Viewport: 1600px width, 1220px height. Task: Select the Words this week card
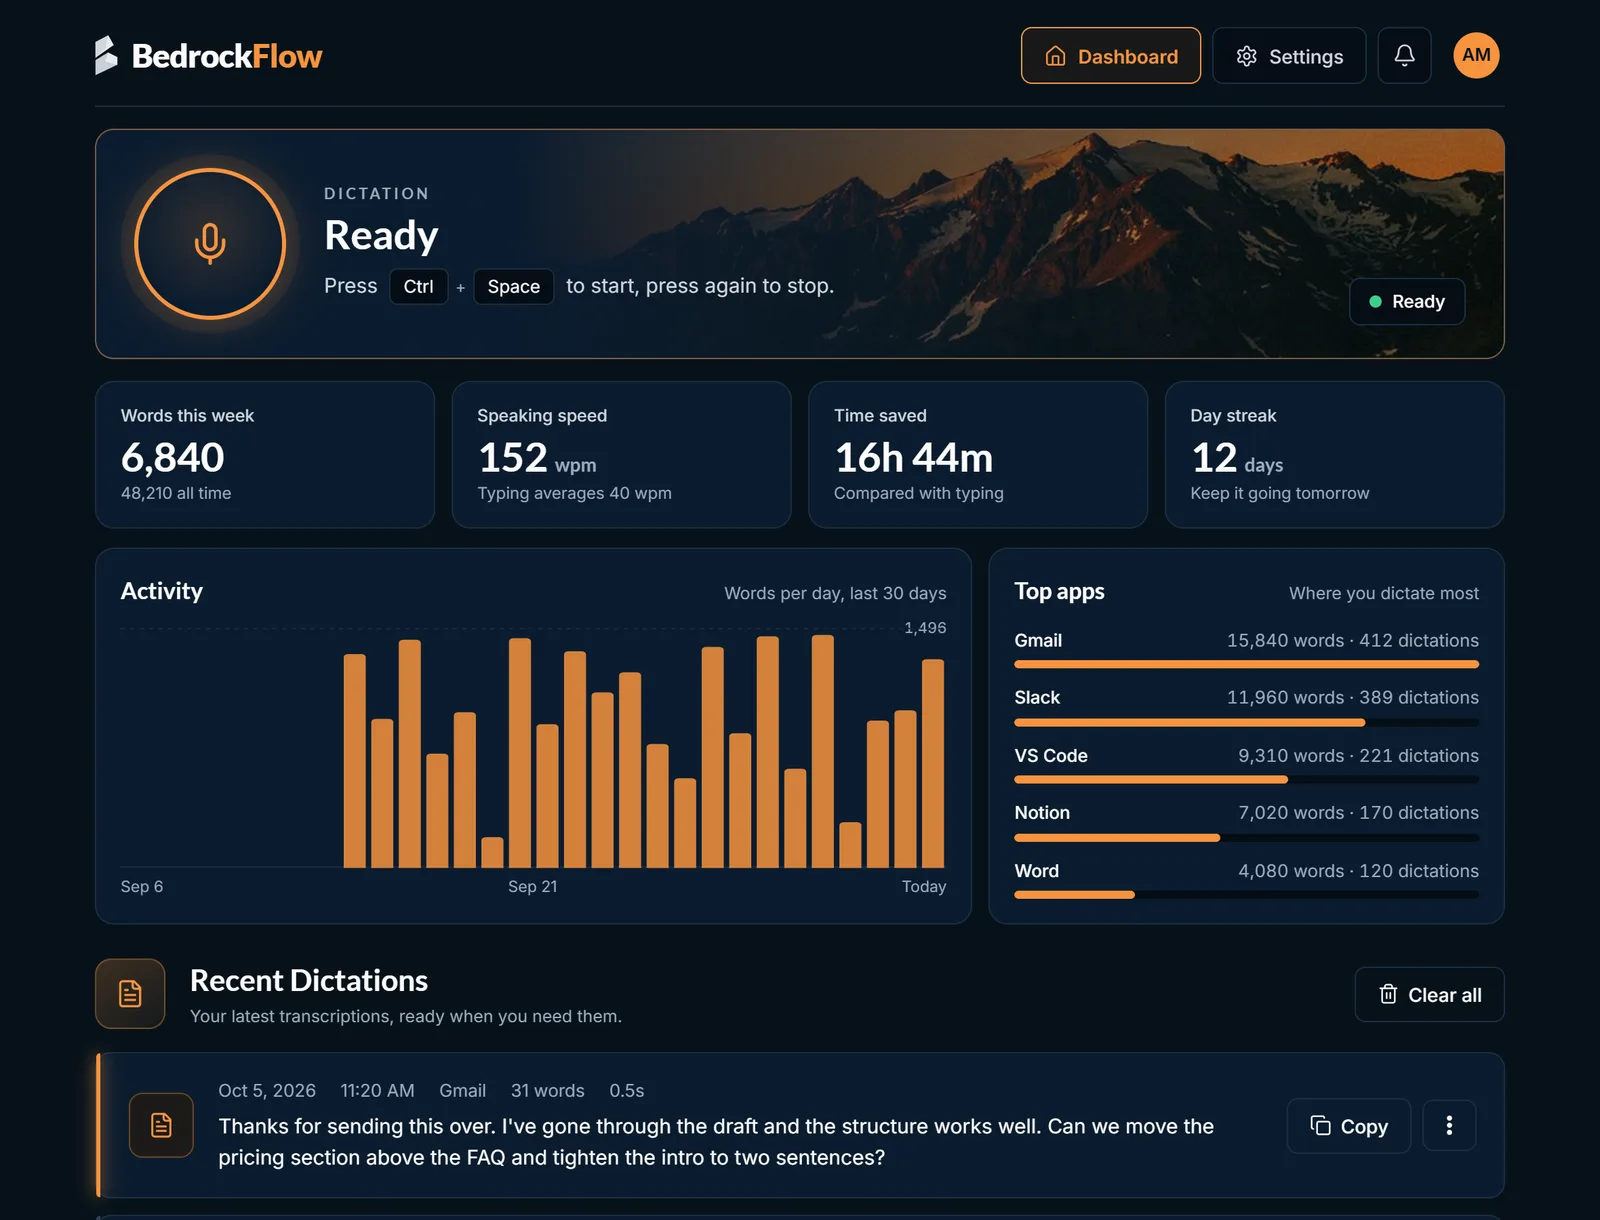[x=265, y=454]
